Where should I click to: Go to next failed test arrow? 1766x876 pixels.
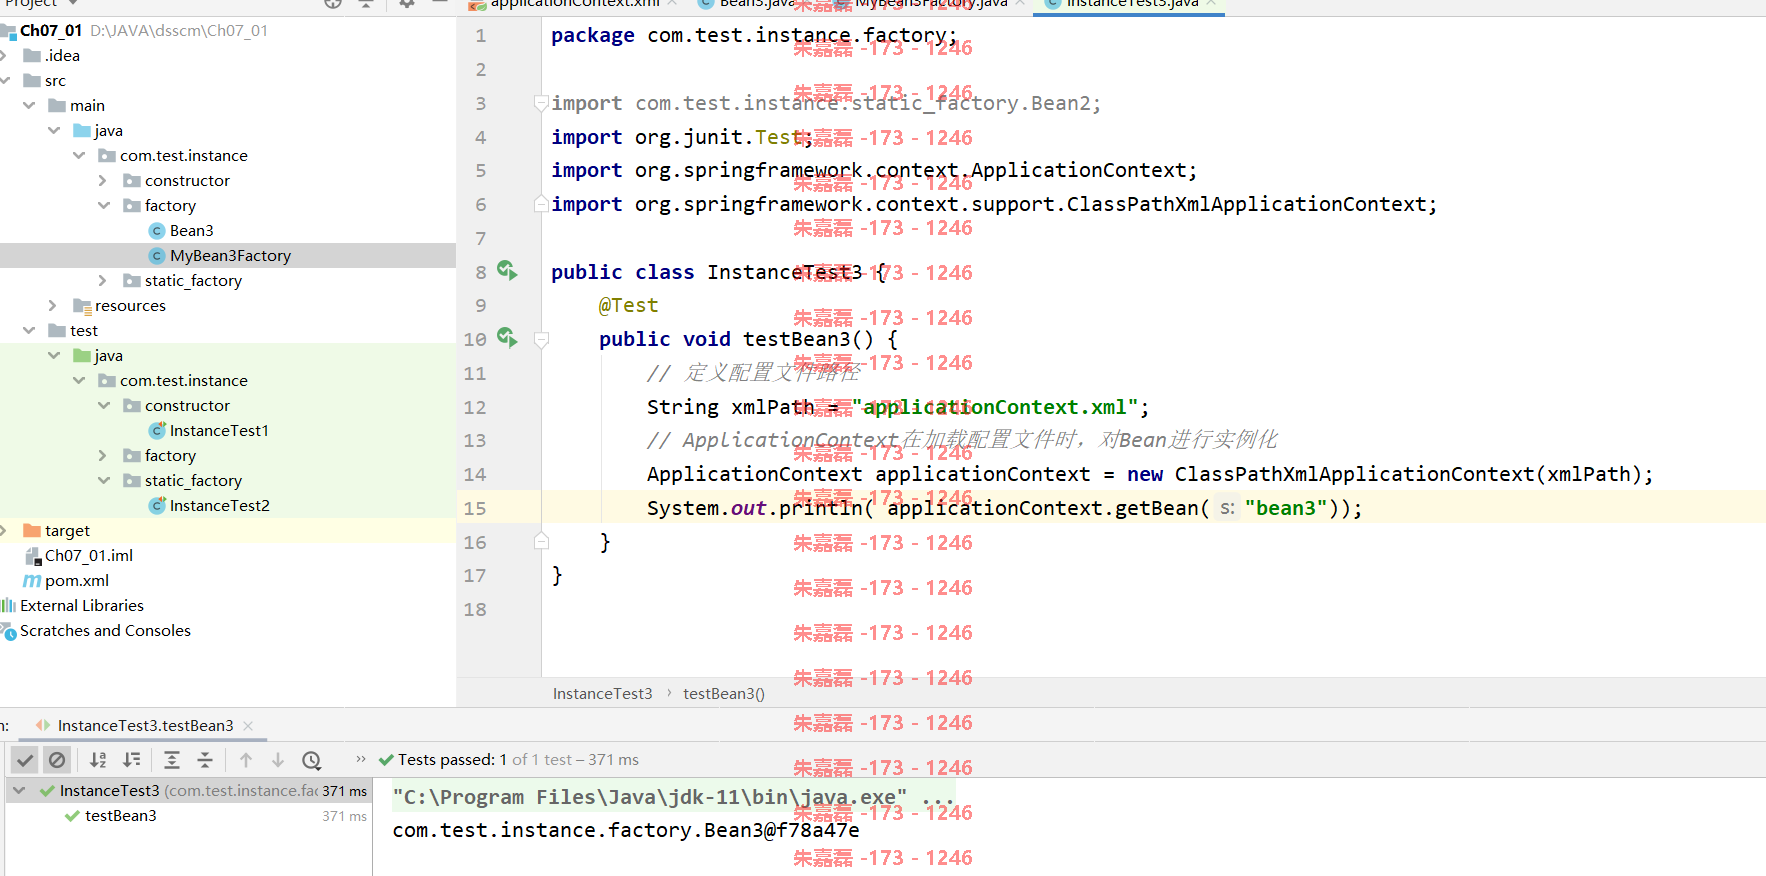(x=278, y=760)
